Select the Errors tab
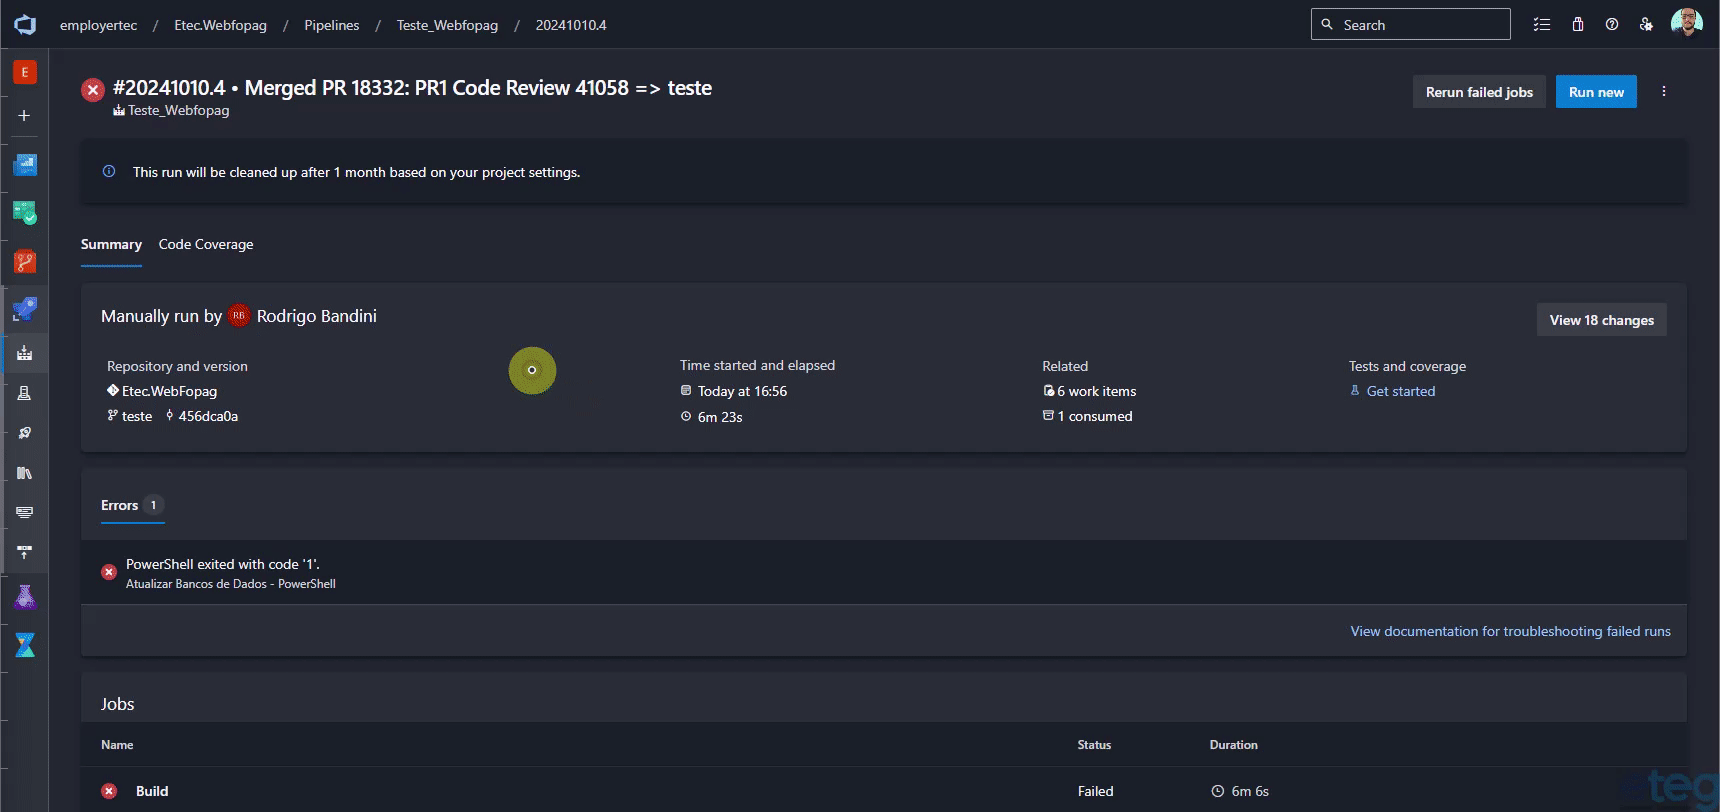1720x812 pixels. 132,506
